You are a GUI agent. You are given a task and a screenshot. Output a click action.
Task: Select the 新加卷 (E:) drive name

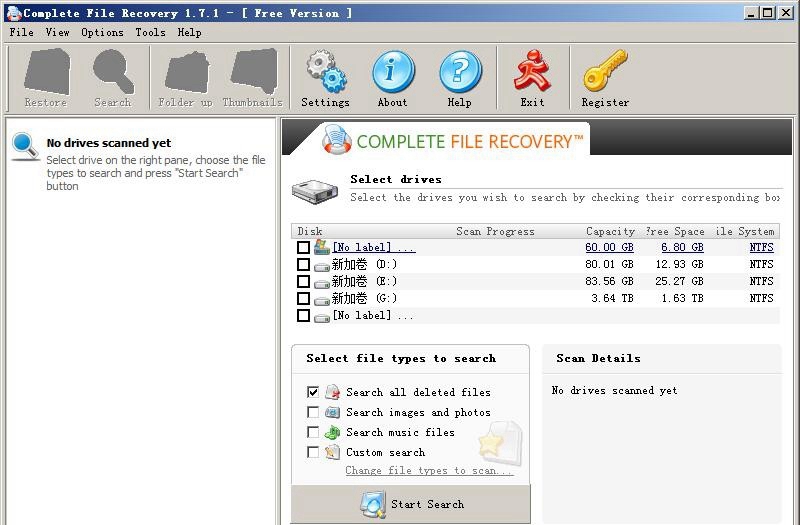click(x=364, y=281)
